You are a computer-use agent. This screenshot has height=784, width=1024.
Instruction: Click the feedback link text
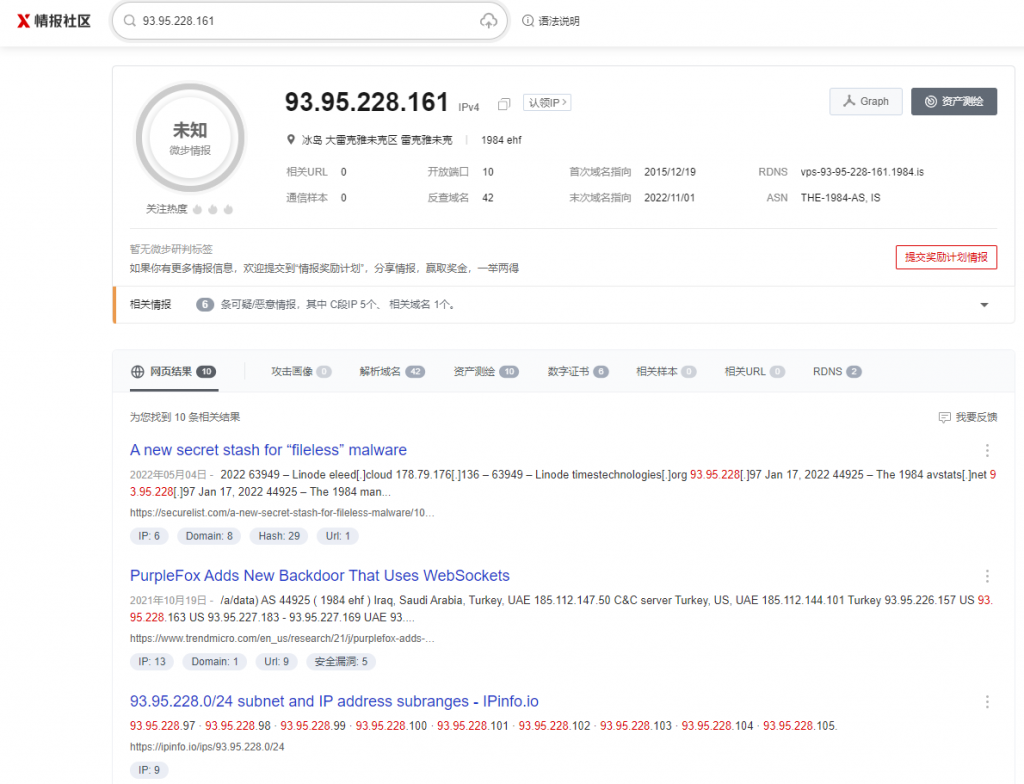click(x=976, y=417)
